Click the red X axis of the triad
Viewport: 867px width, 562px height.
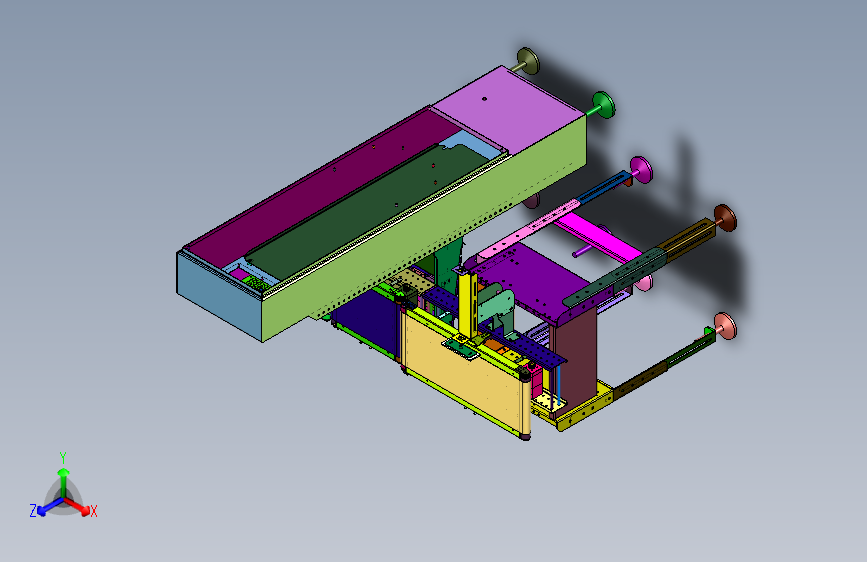click(77, 506)
